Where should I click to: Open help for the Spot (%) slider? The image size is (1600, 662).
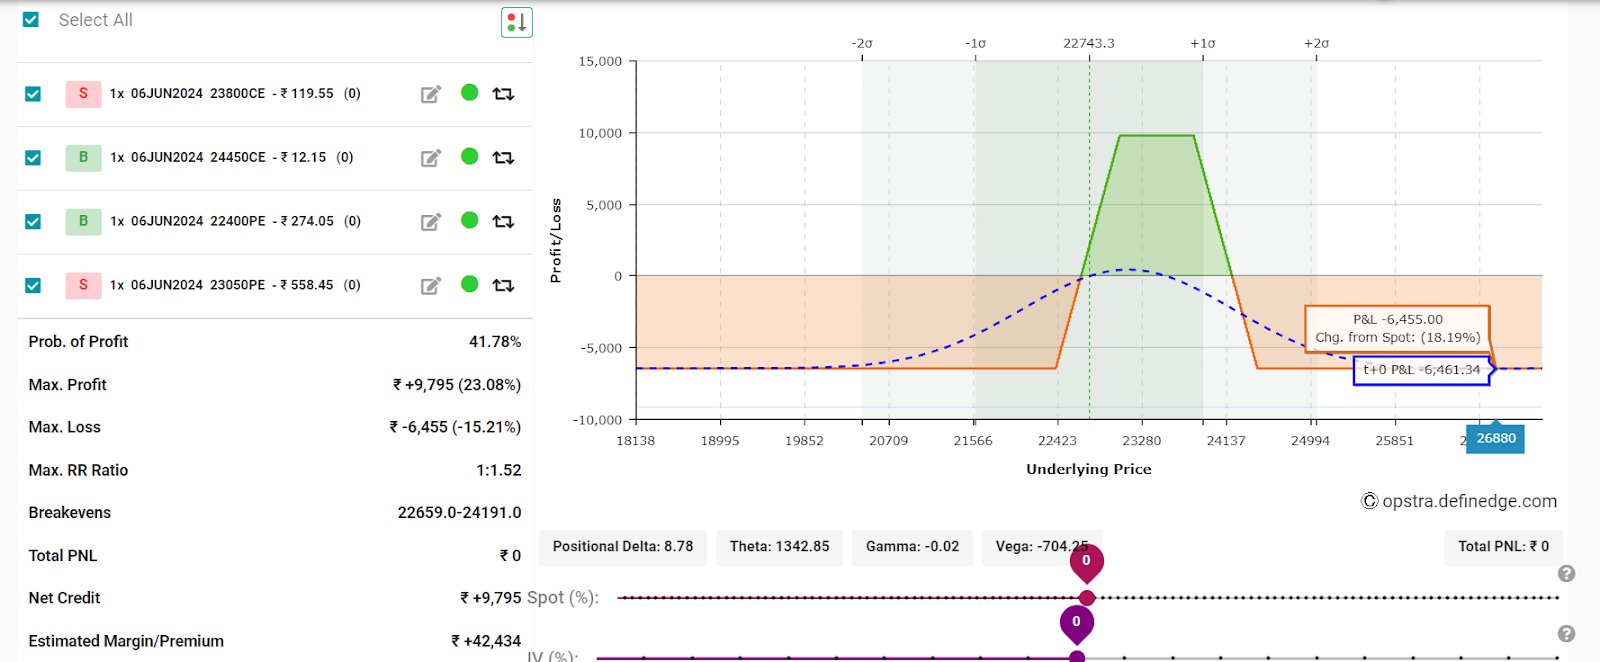click(x=1566, y=574)
